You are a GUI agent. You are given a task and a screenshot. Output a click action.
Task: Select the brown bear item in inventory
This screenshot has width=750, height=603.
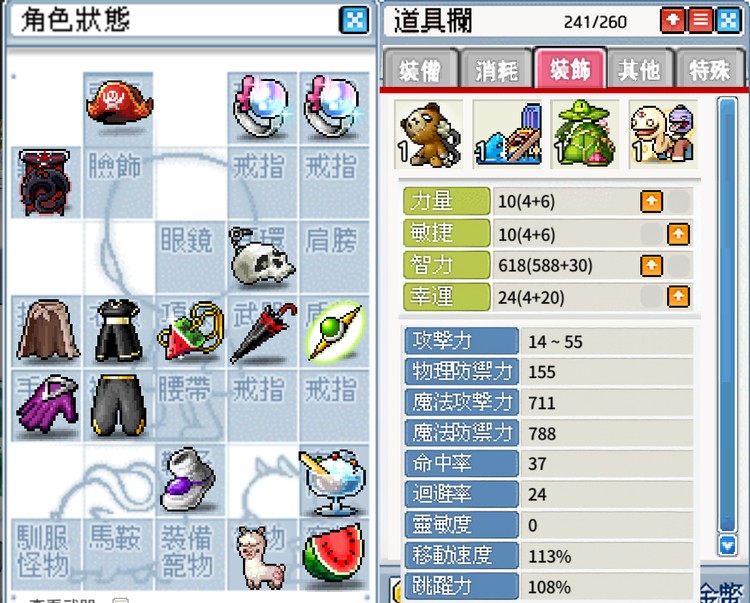(x=429, y=134)
